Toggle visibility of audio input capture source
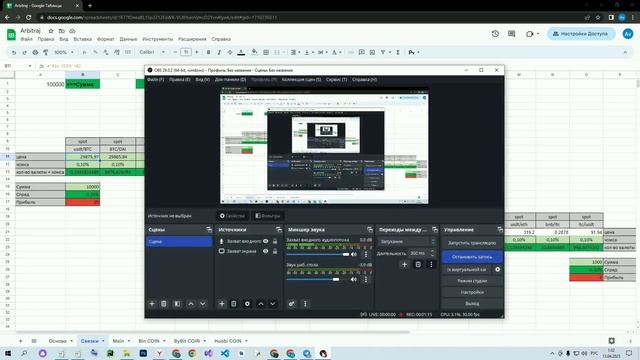640x360 pixels. click(x=266, y=241)
